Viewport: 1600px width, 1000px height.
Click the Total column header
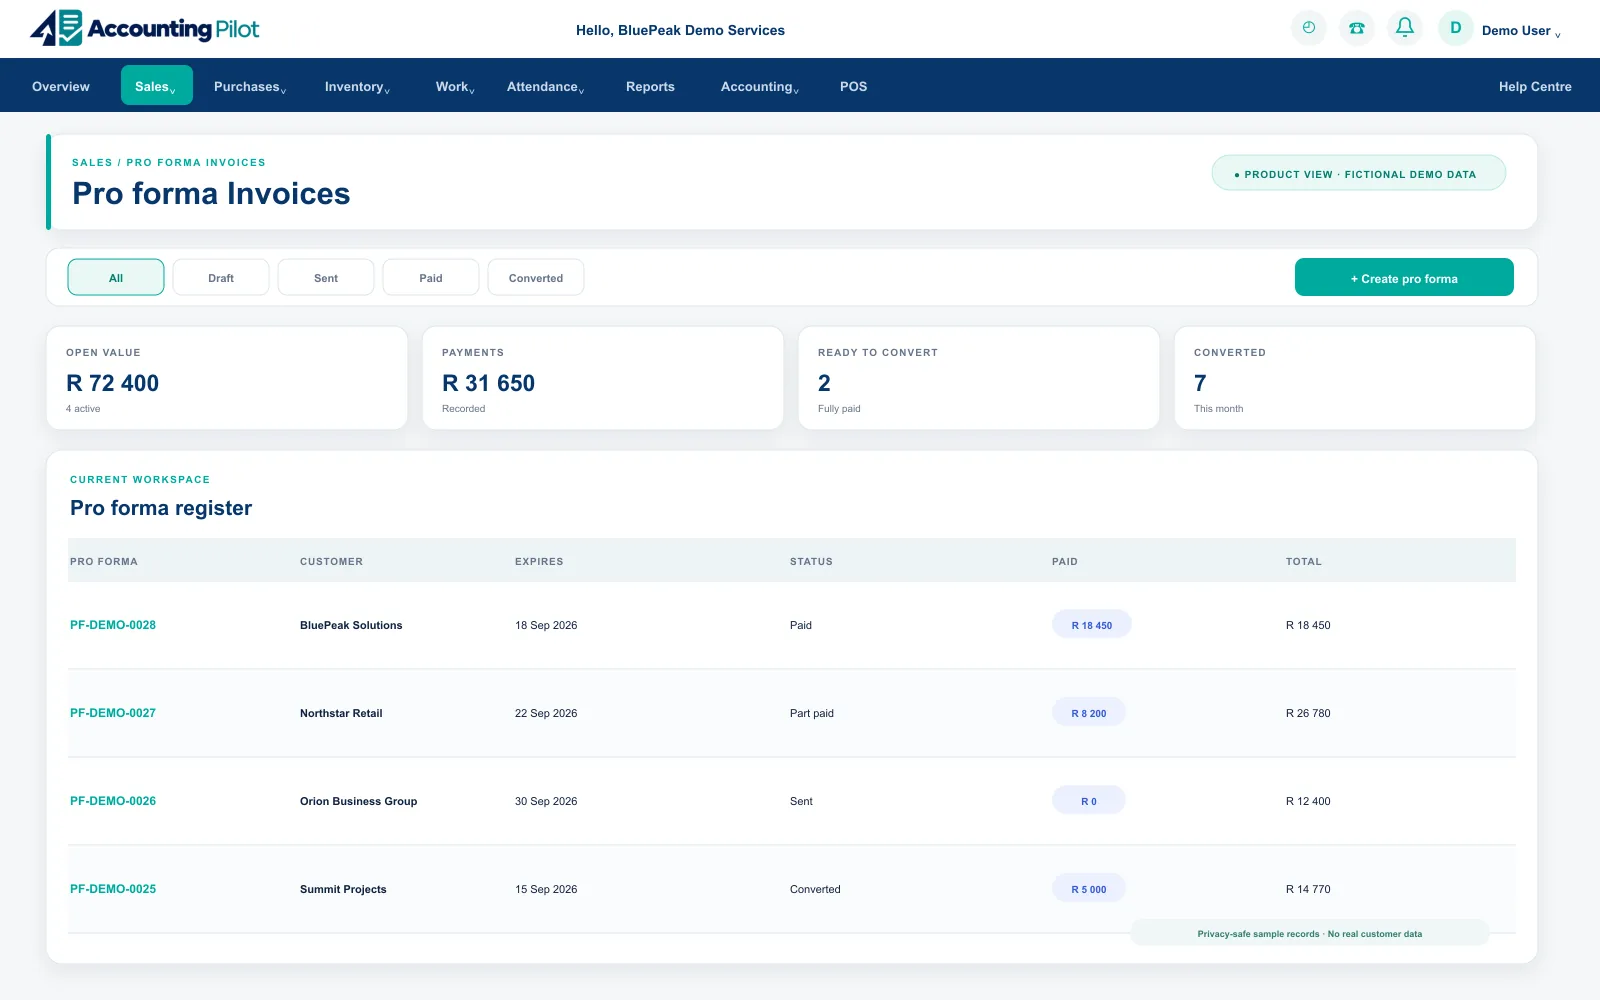click(x=1304, y=561)
